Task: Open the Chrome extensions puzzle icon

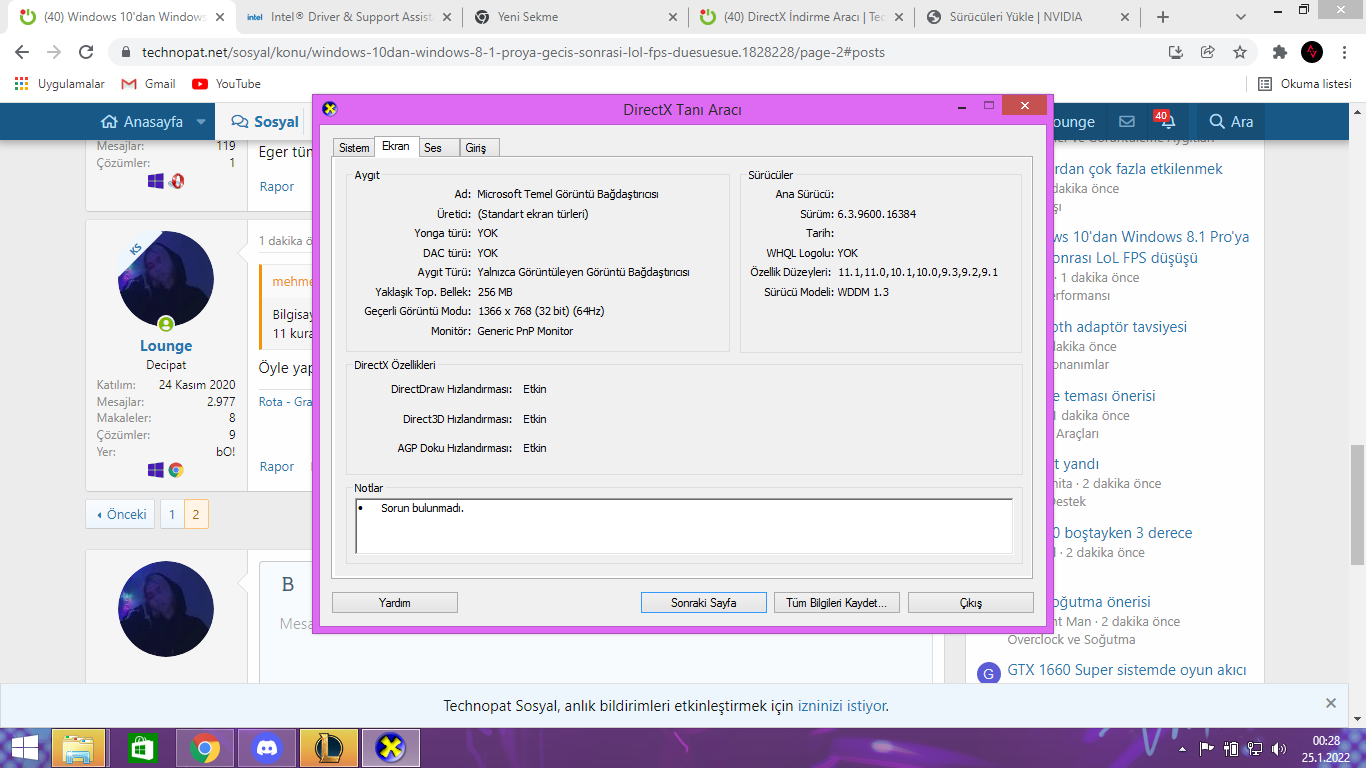Action: [x=1280, y=52]
